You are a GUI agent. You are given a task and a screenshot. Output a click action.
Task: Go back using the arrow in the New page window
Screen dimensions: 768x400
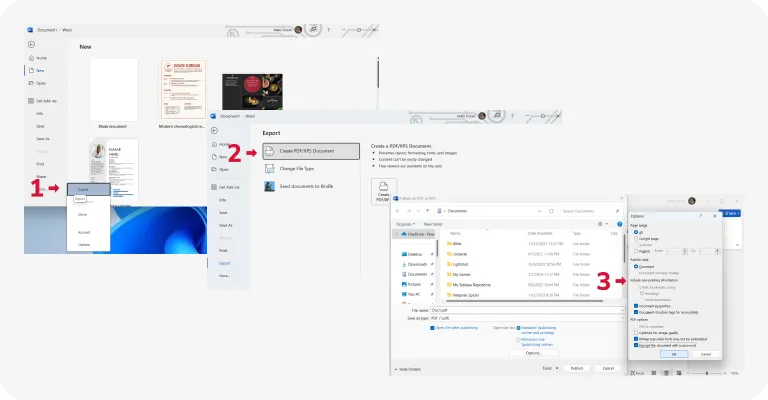click(31, 44)
